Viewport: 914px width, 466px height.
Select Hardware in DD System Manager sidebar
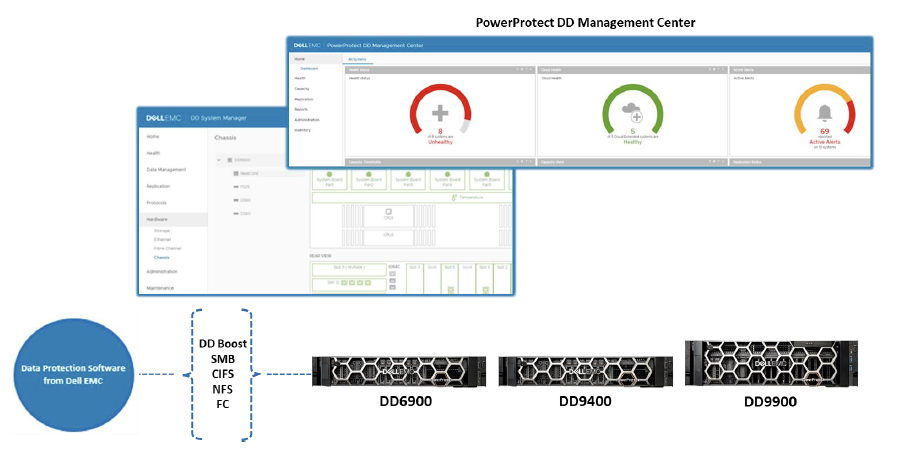[x=173, y=219]
